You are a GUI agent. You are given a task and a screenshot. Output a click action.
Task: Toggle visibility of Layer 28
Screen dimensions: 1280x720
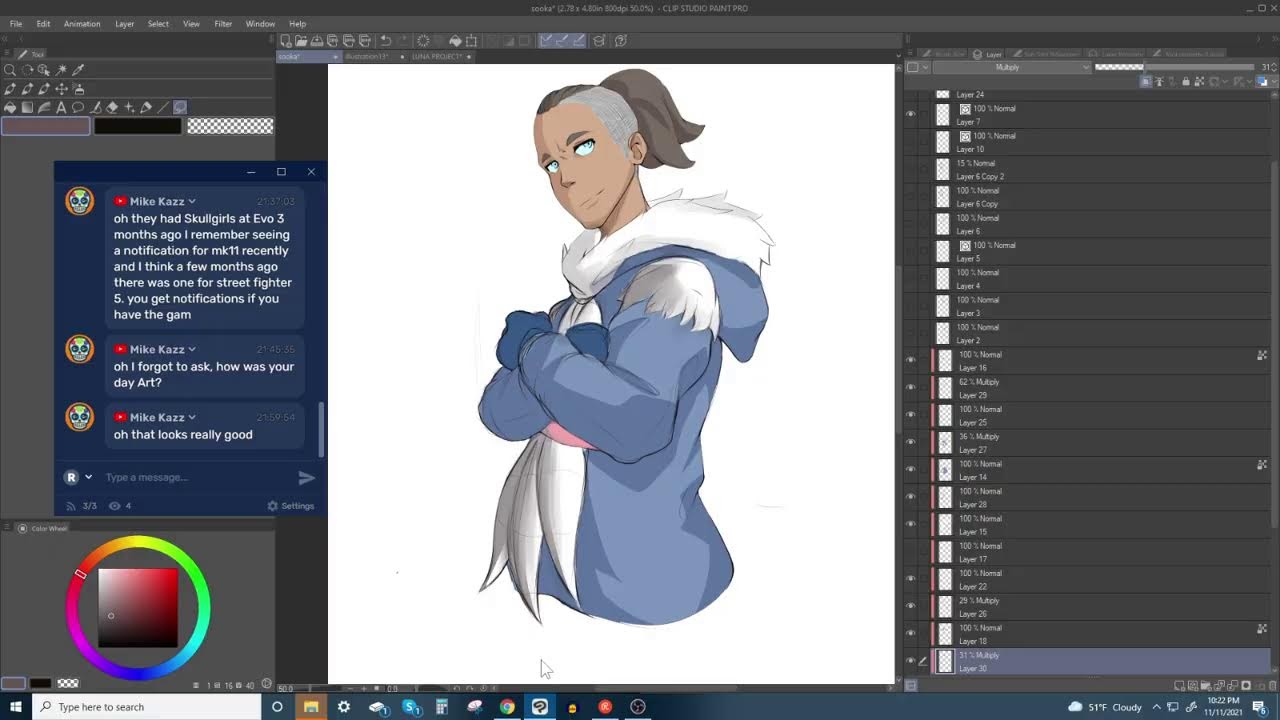tap(910, 497)
